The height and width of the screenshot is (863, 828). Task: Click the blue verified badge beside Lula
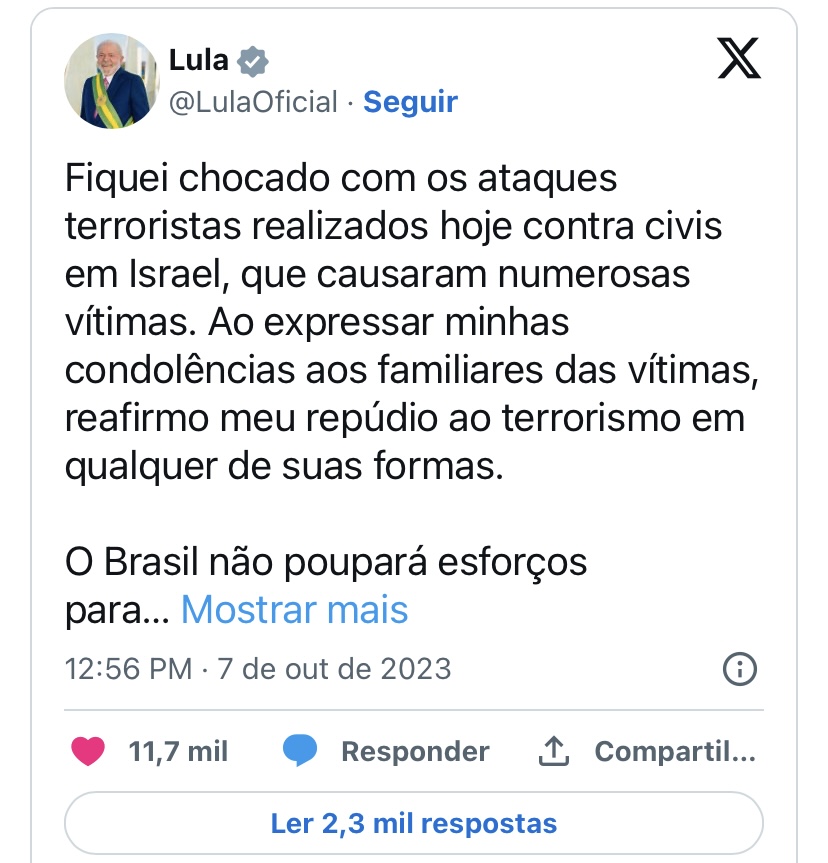pyautogui.click(x=254, y=61)
